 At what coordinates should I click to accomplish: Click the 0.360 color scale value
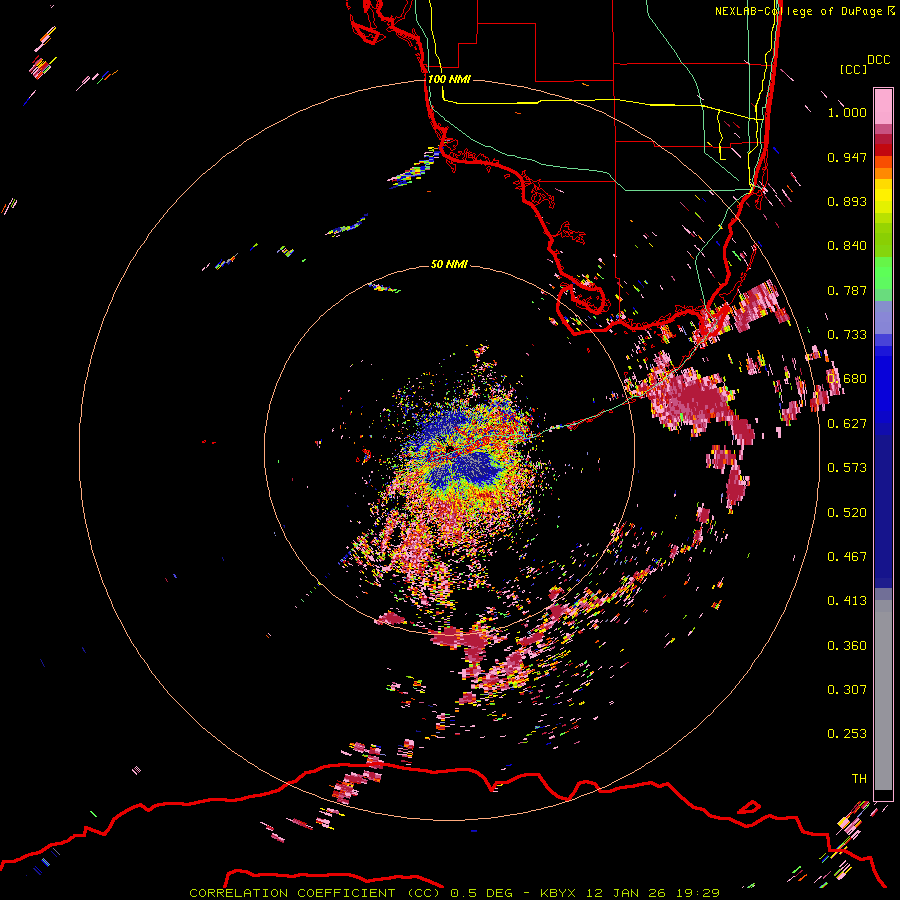tap(847, 646)
